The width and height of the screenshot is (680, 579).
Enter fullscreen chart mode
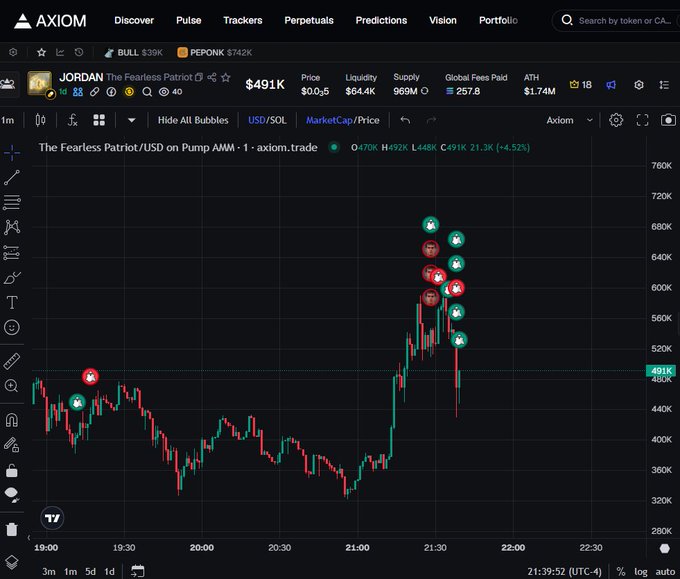pos(642,120)
